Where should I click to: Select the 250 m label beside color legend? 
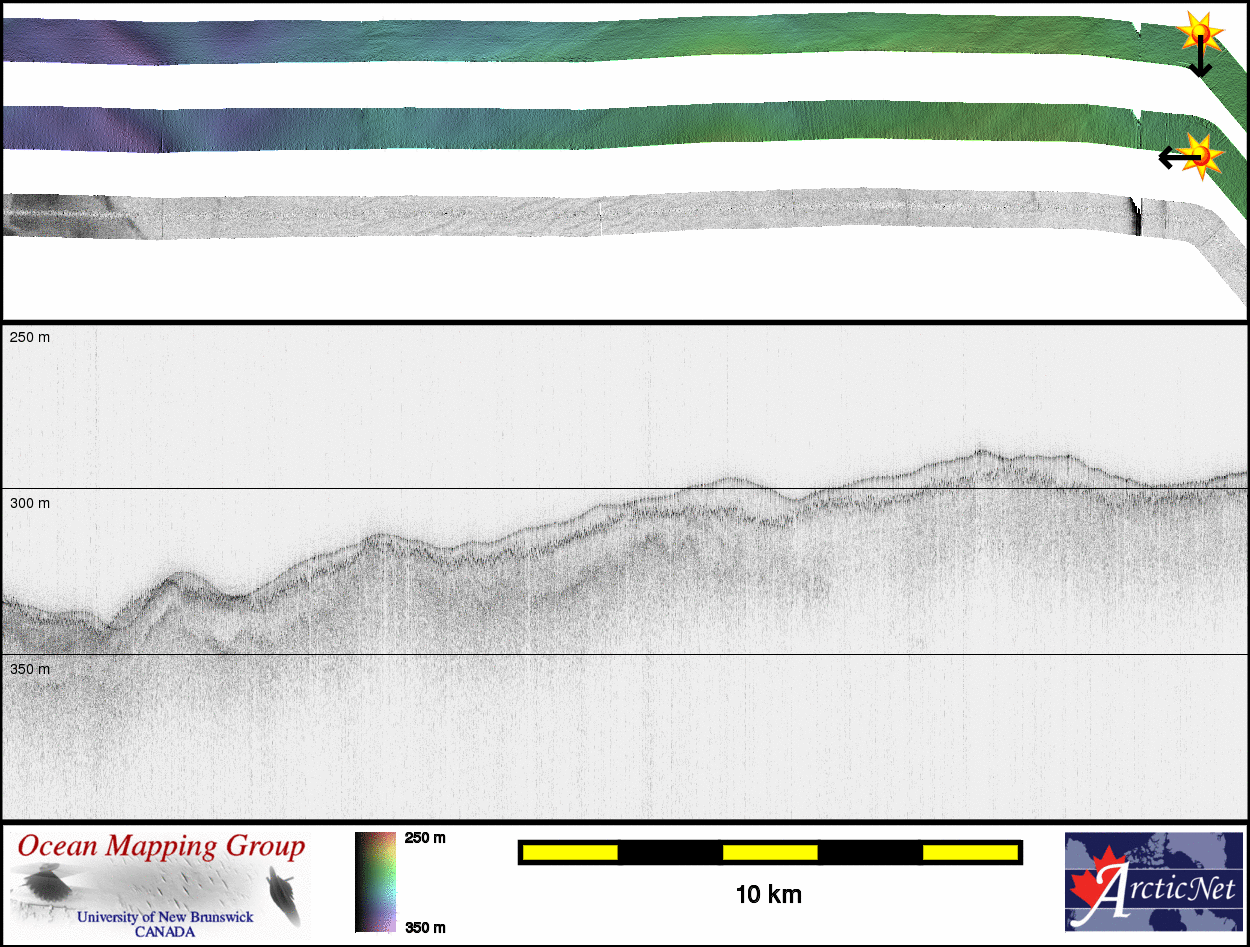tap(425, 838)
